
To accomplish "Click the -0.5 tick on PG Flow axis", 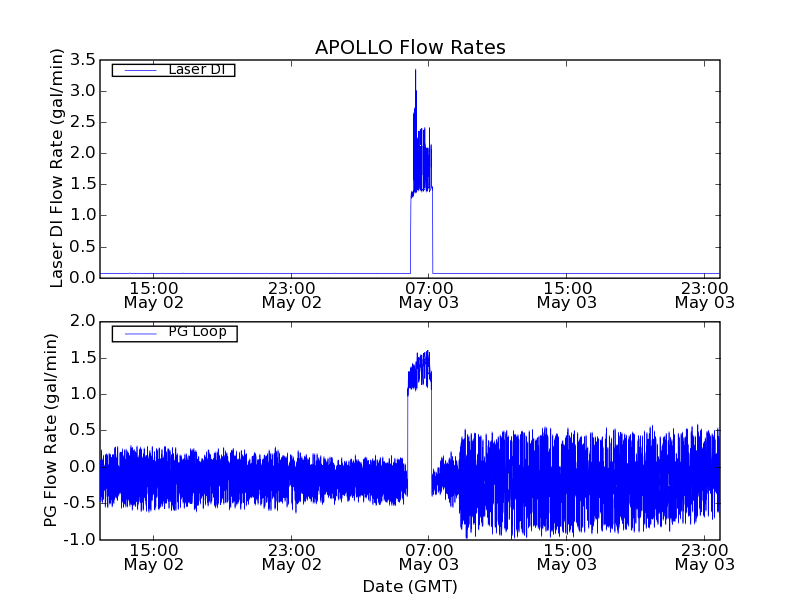I will 80,503.
